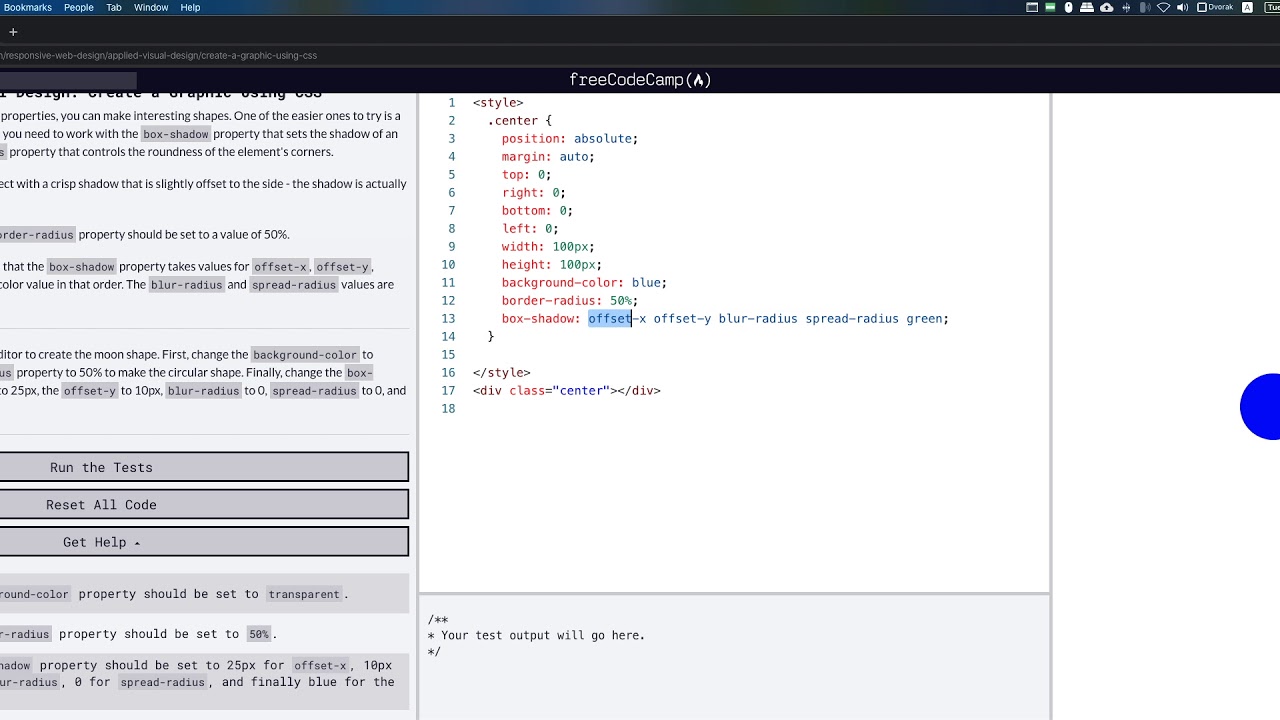This screenshot has width=1280, height=720.
Task: Click the blue circle in the preview pane
Action: tap(1261, 406)
